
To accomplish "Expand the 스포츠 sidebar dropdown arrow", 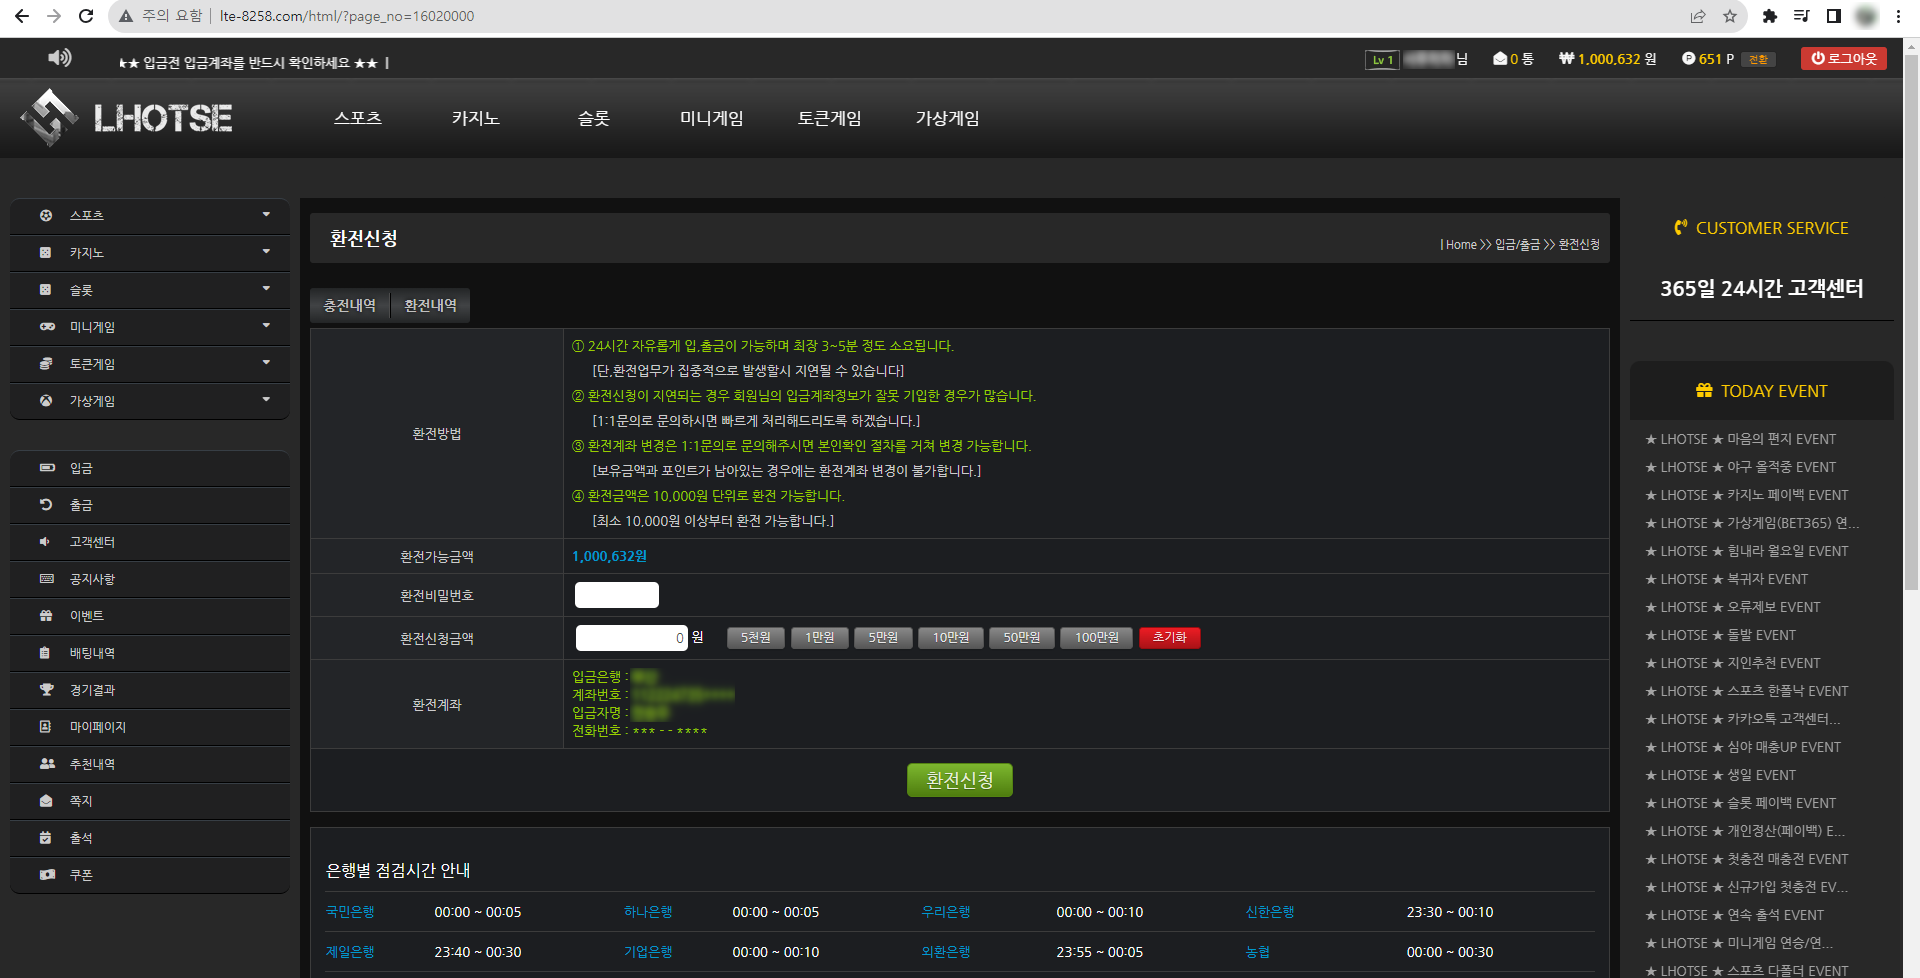I will 266,214.
